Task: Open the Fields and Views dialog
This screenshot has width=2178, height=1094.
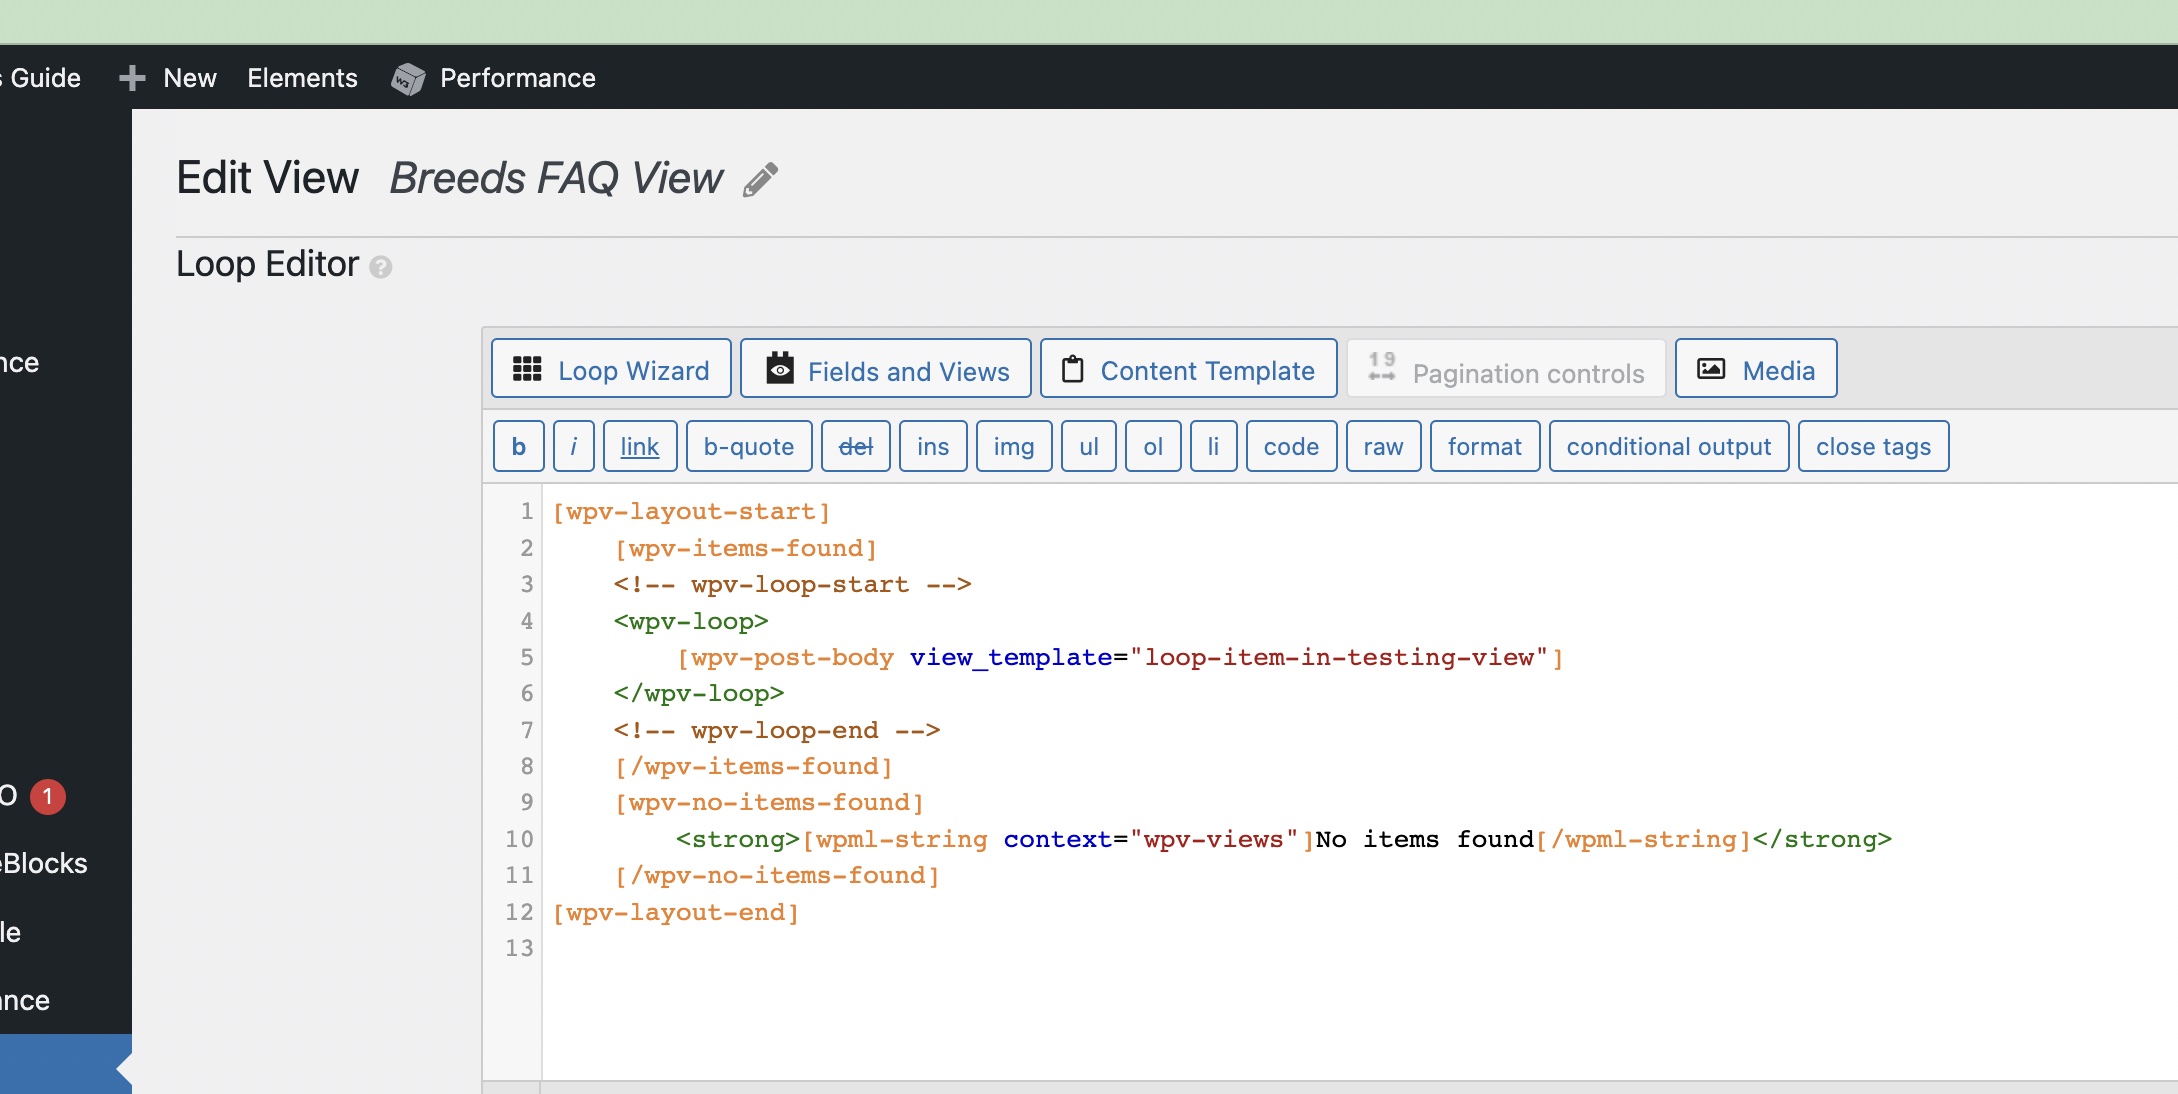Action: click(886, 370)
